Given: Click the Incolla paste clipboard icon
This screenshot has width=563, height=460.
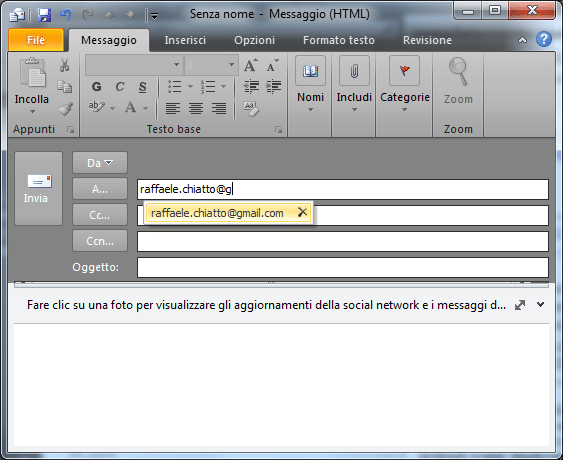Looking at the screenshot, I should pos(33,73).
